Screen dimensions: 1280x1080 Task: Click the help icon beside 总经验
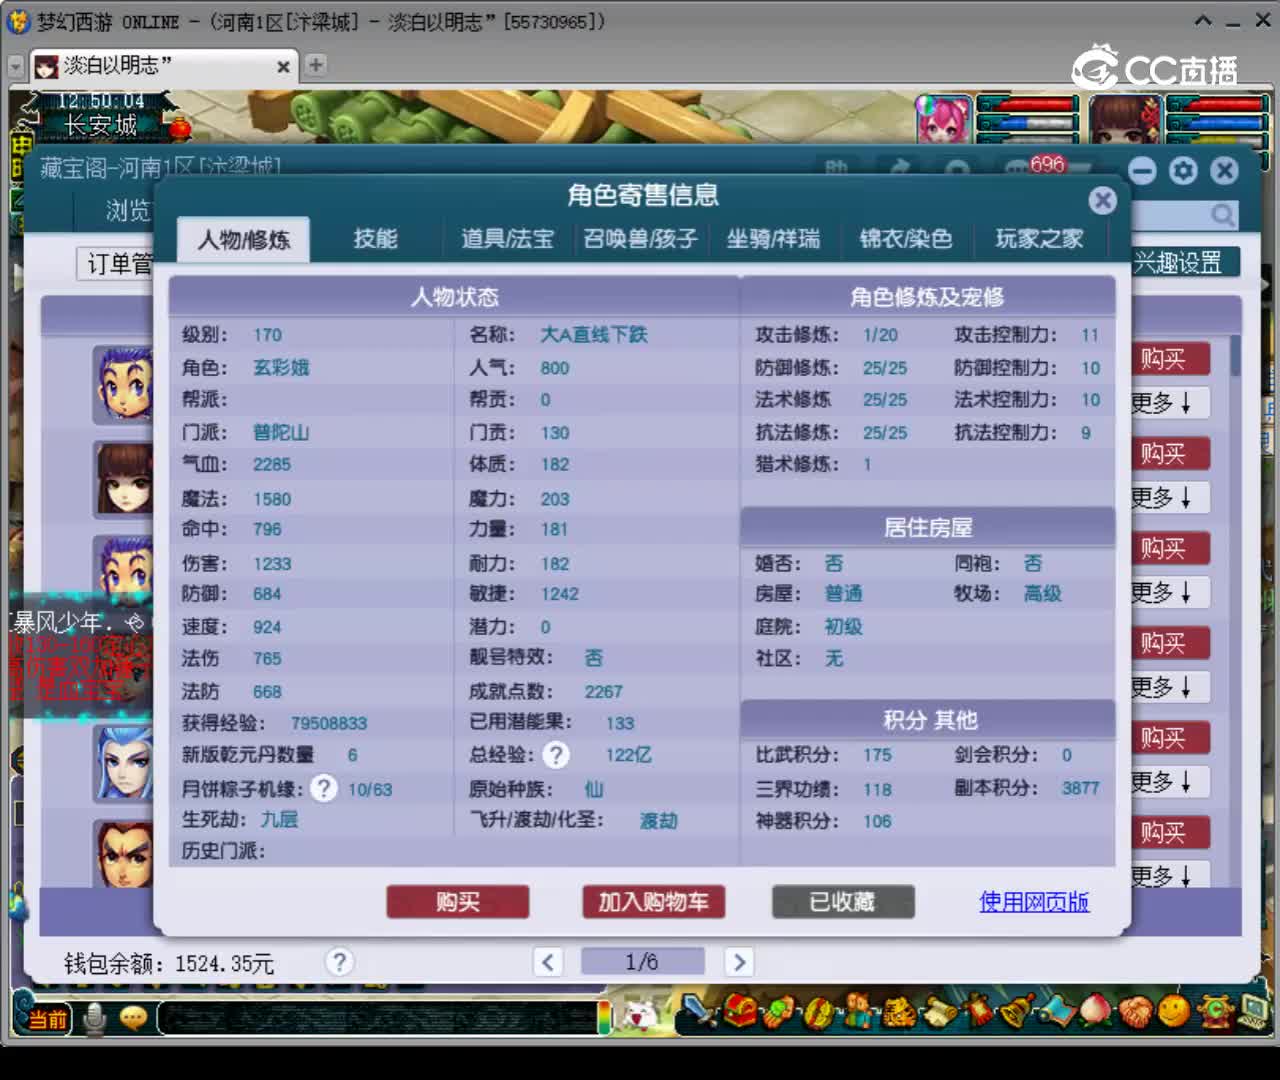point(556,755)
